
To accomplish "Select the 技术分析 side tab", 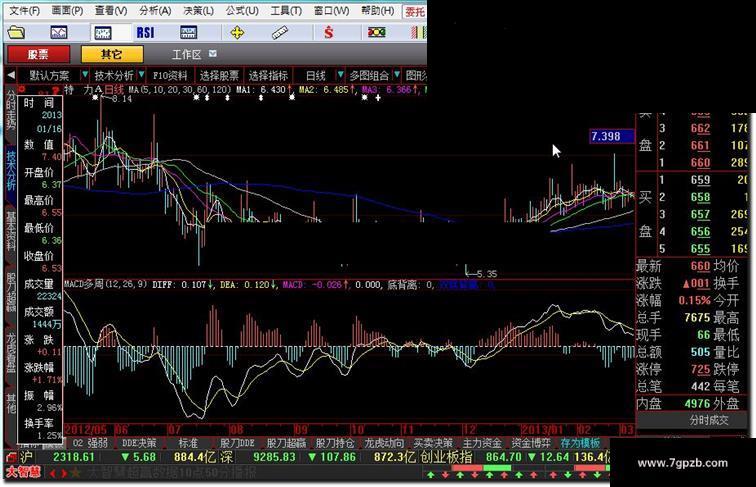I will [11, 170].
